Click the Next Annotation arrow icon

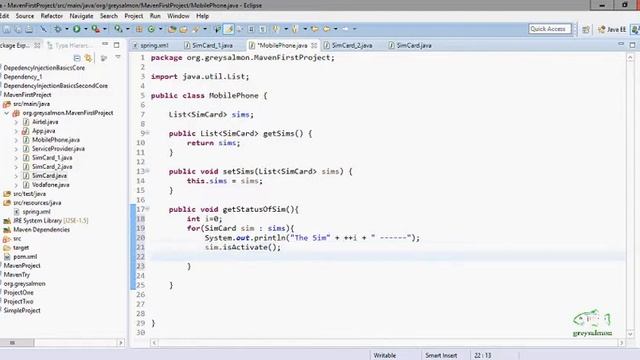tap(276, 29)
